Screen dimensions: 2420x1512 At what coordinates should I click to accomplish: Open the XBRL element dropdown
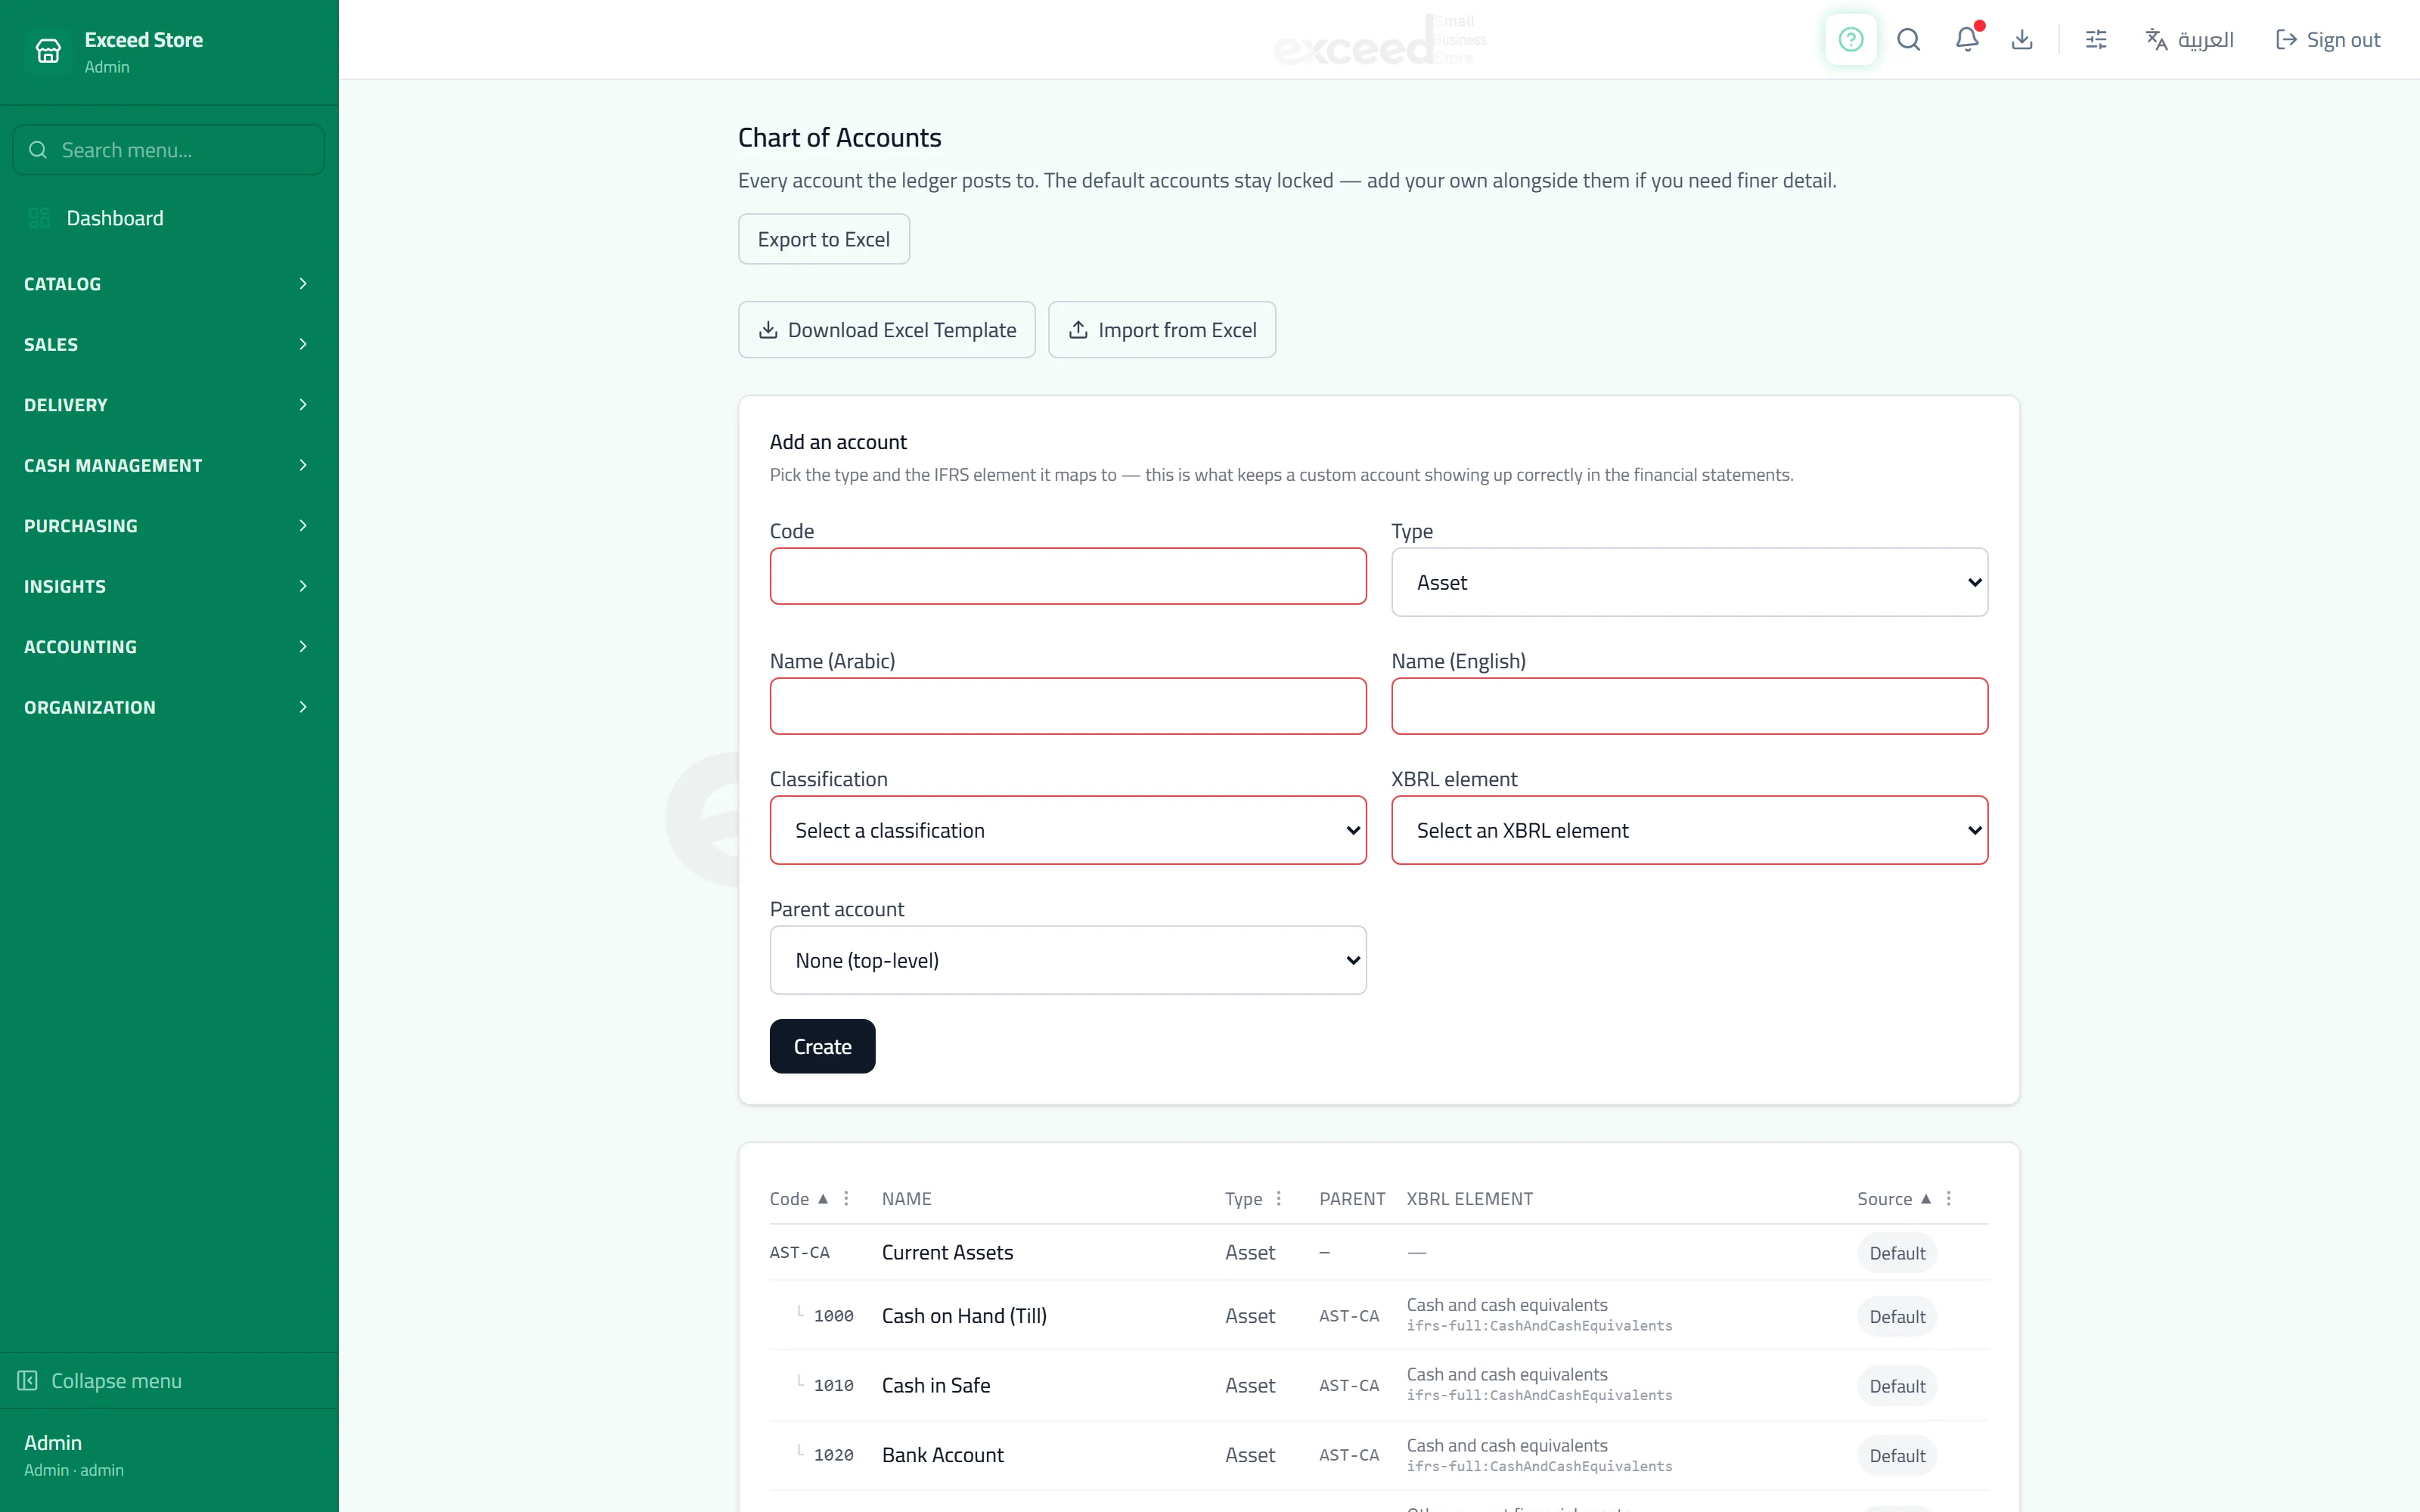pos(1689,830)
